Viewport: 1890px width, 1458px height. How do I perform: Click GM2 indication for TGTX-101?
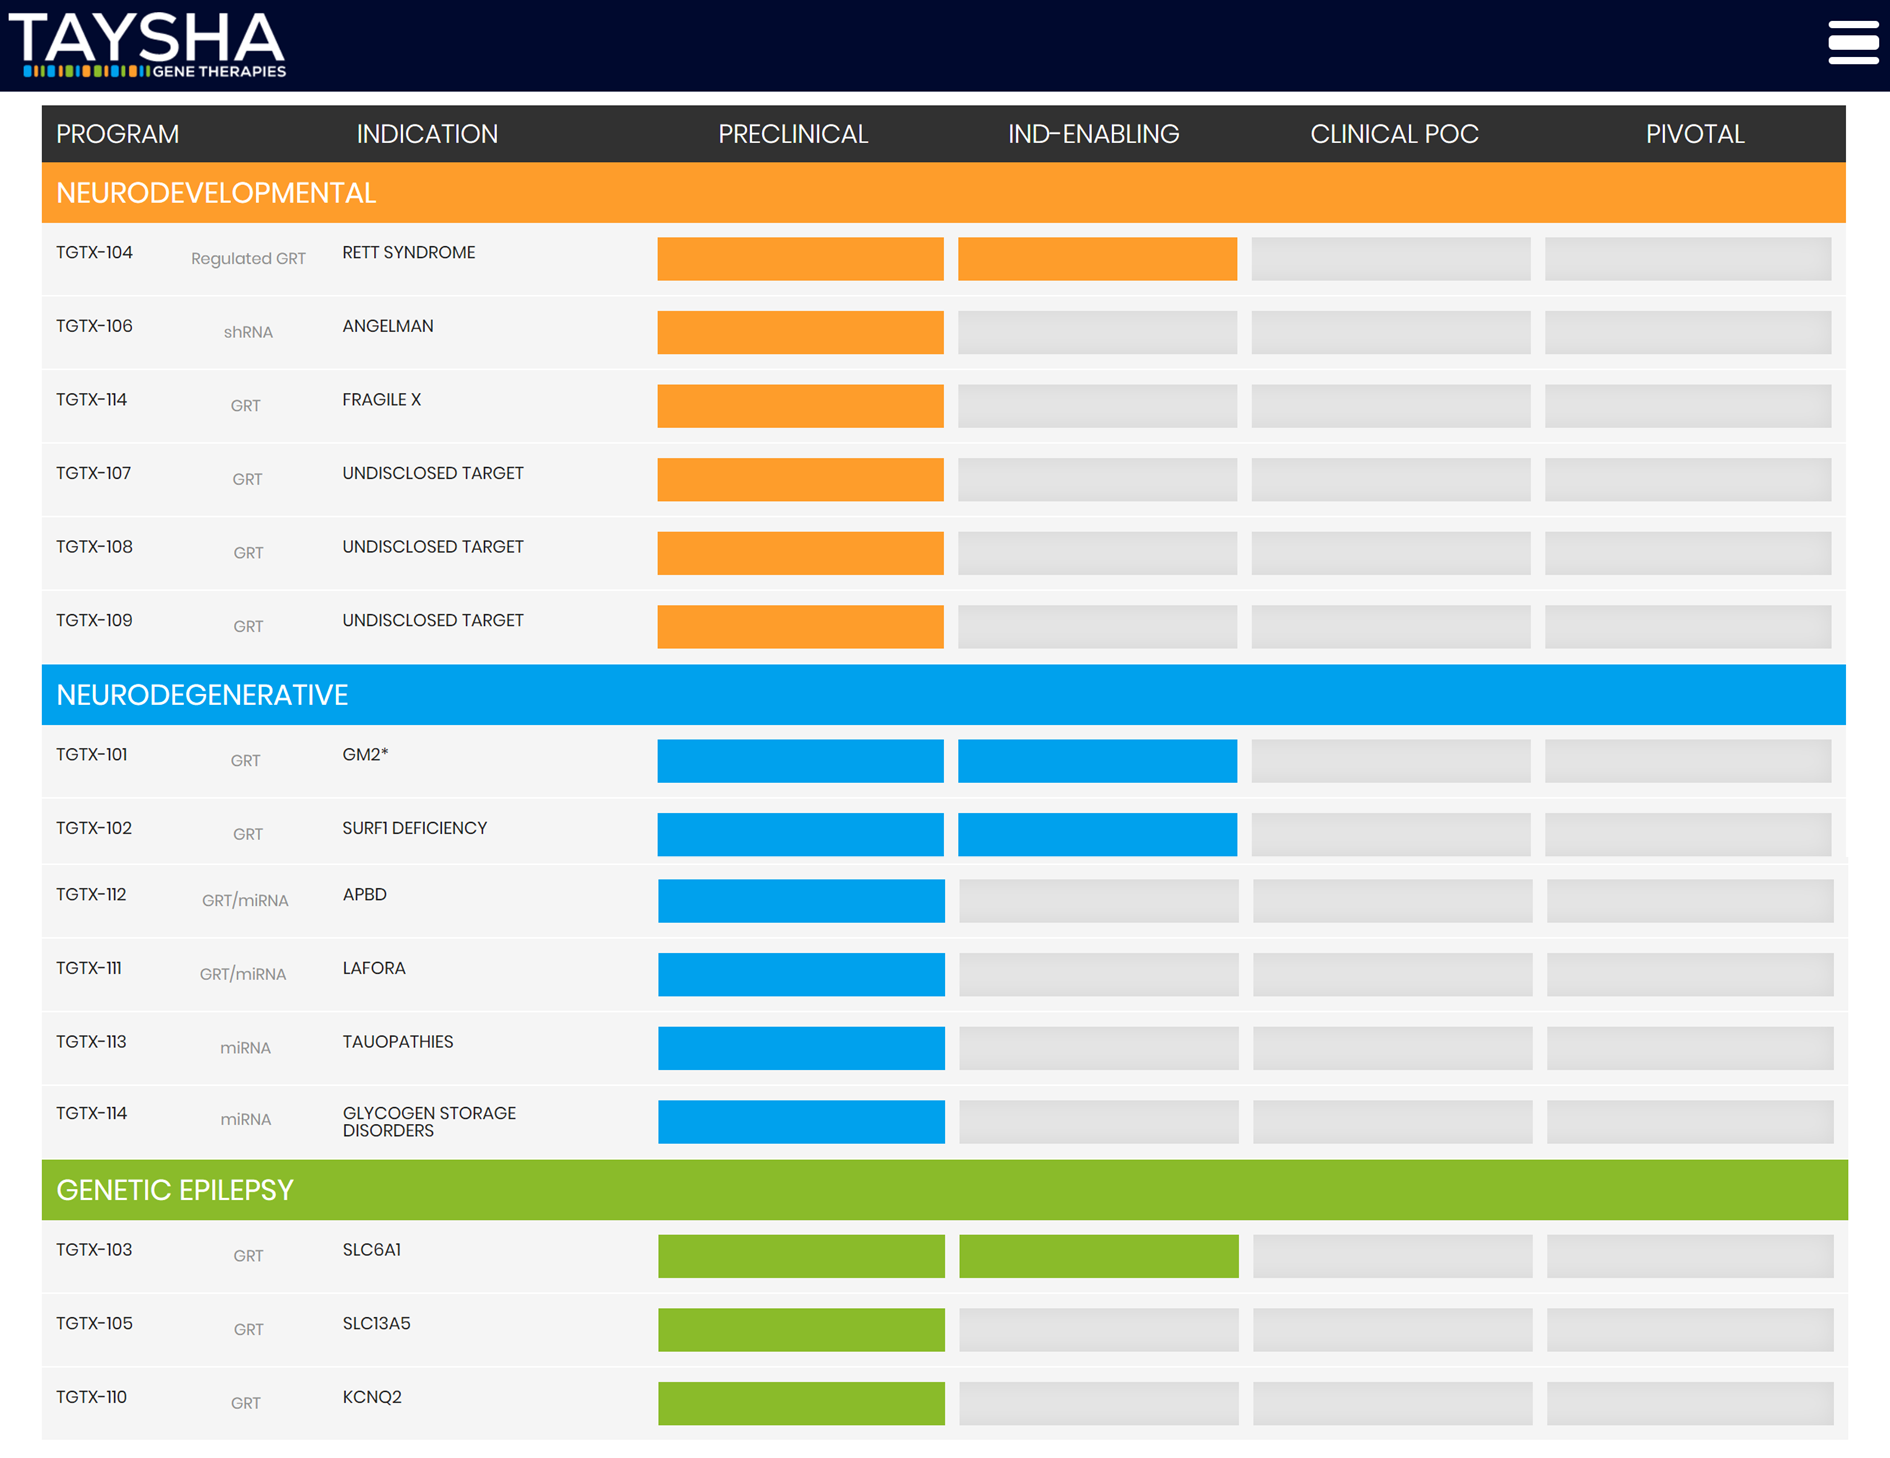point(365,755)
